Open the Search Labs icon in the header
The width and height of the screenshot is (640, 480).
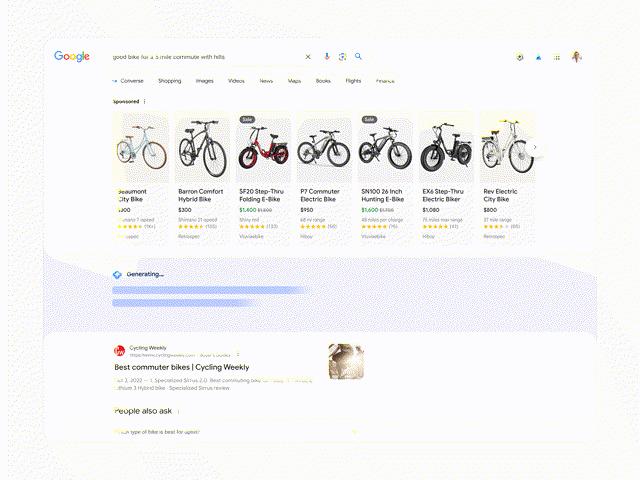pyautogui.click(x=520, y=58)
